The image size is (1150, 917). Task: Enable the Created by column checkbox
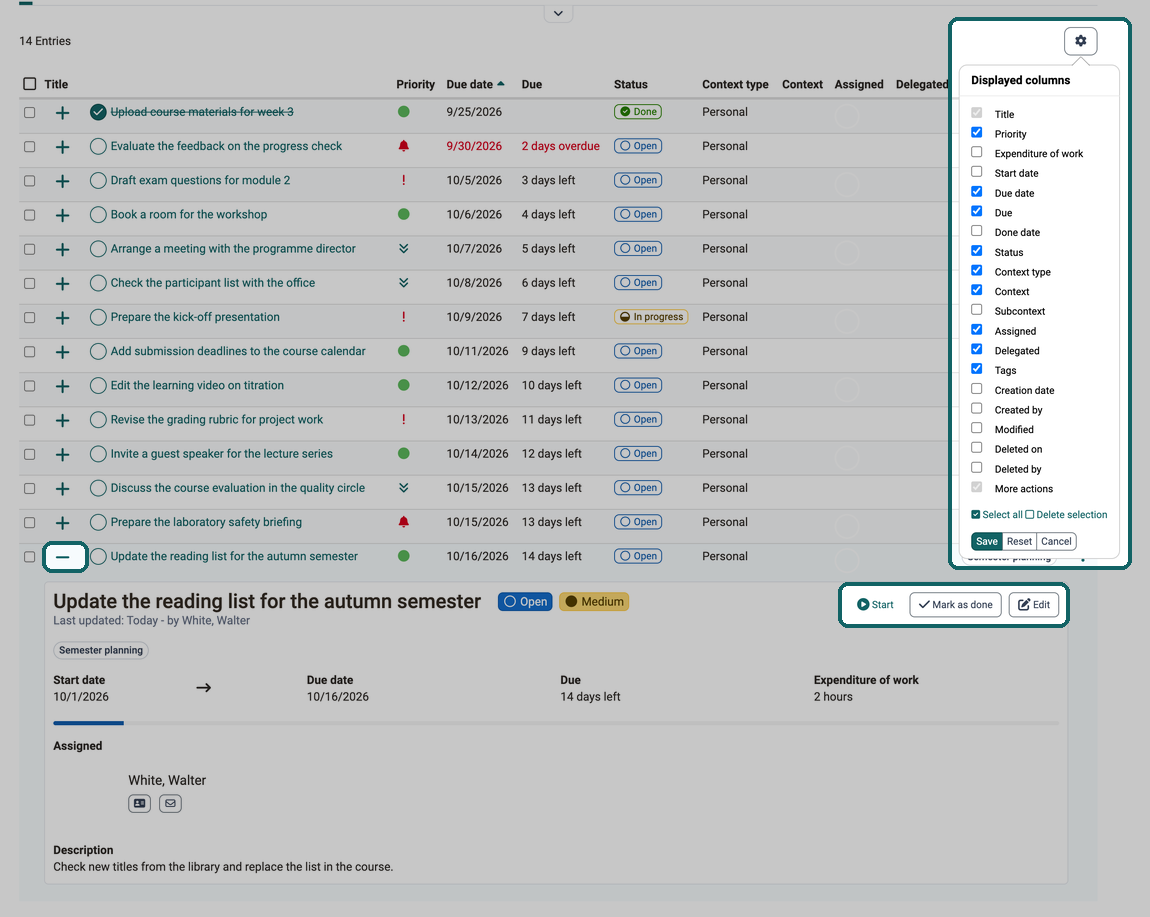click(x=977, y=409)
